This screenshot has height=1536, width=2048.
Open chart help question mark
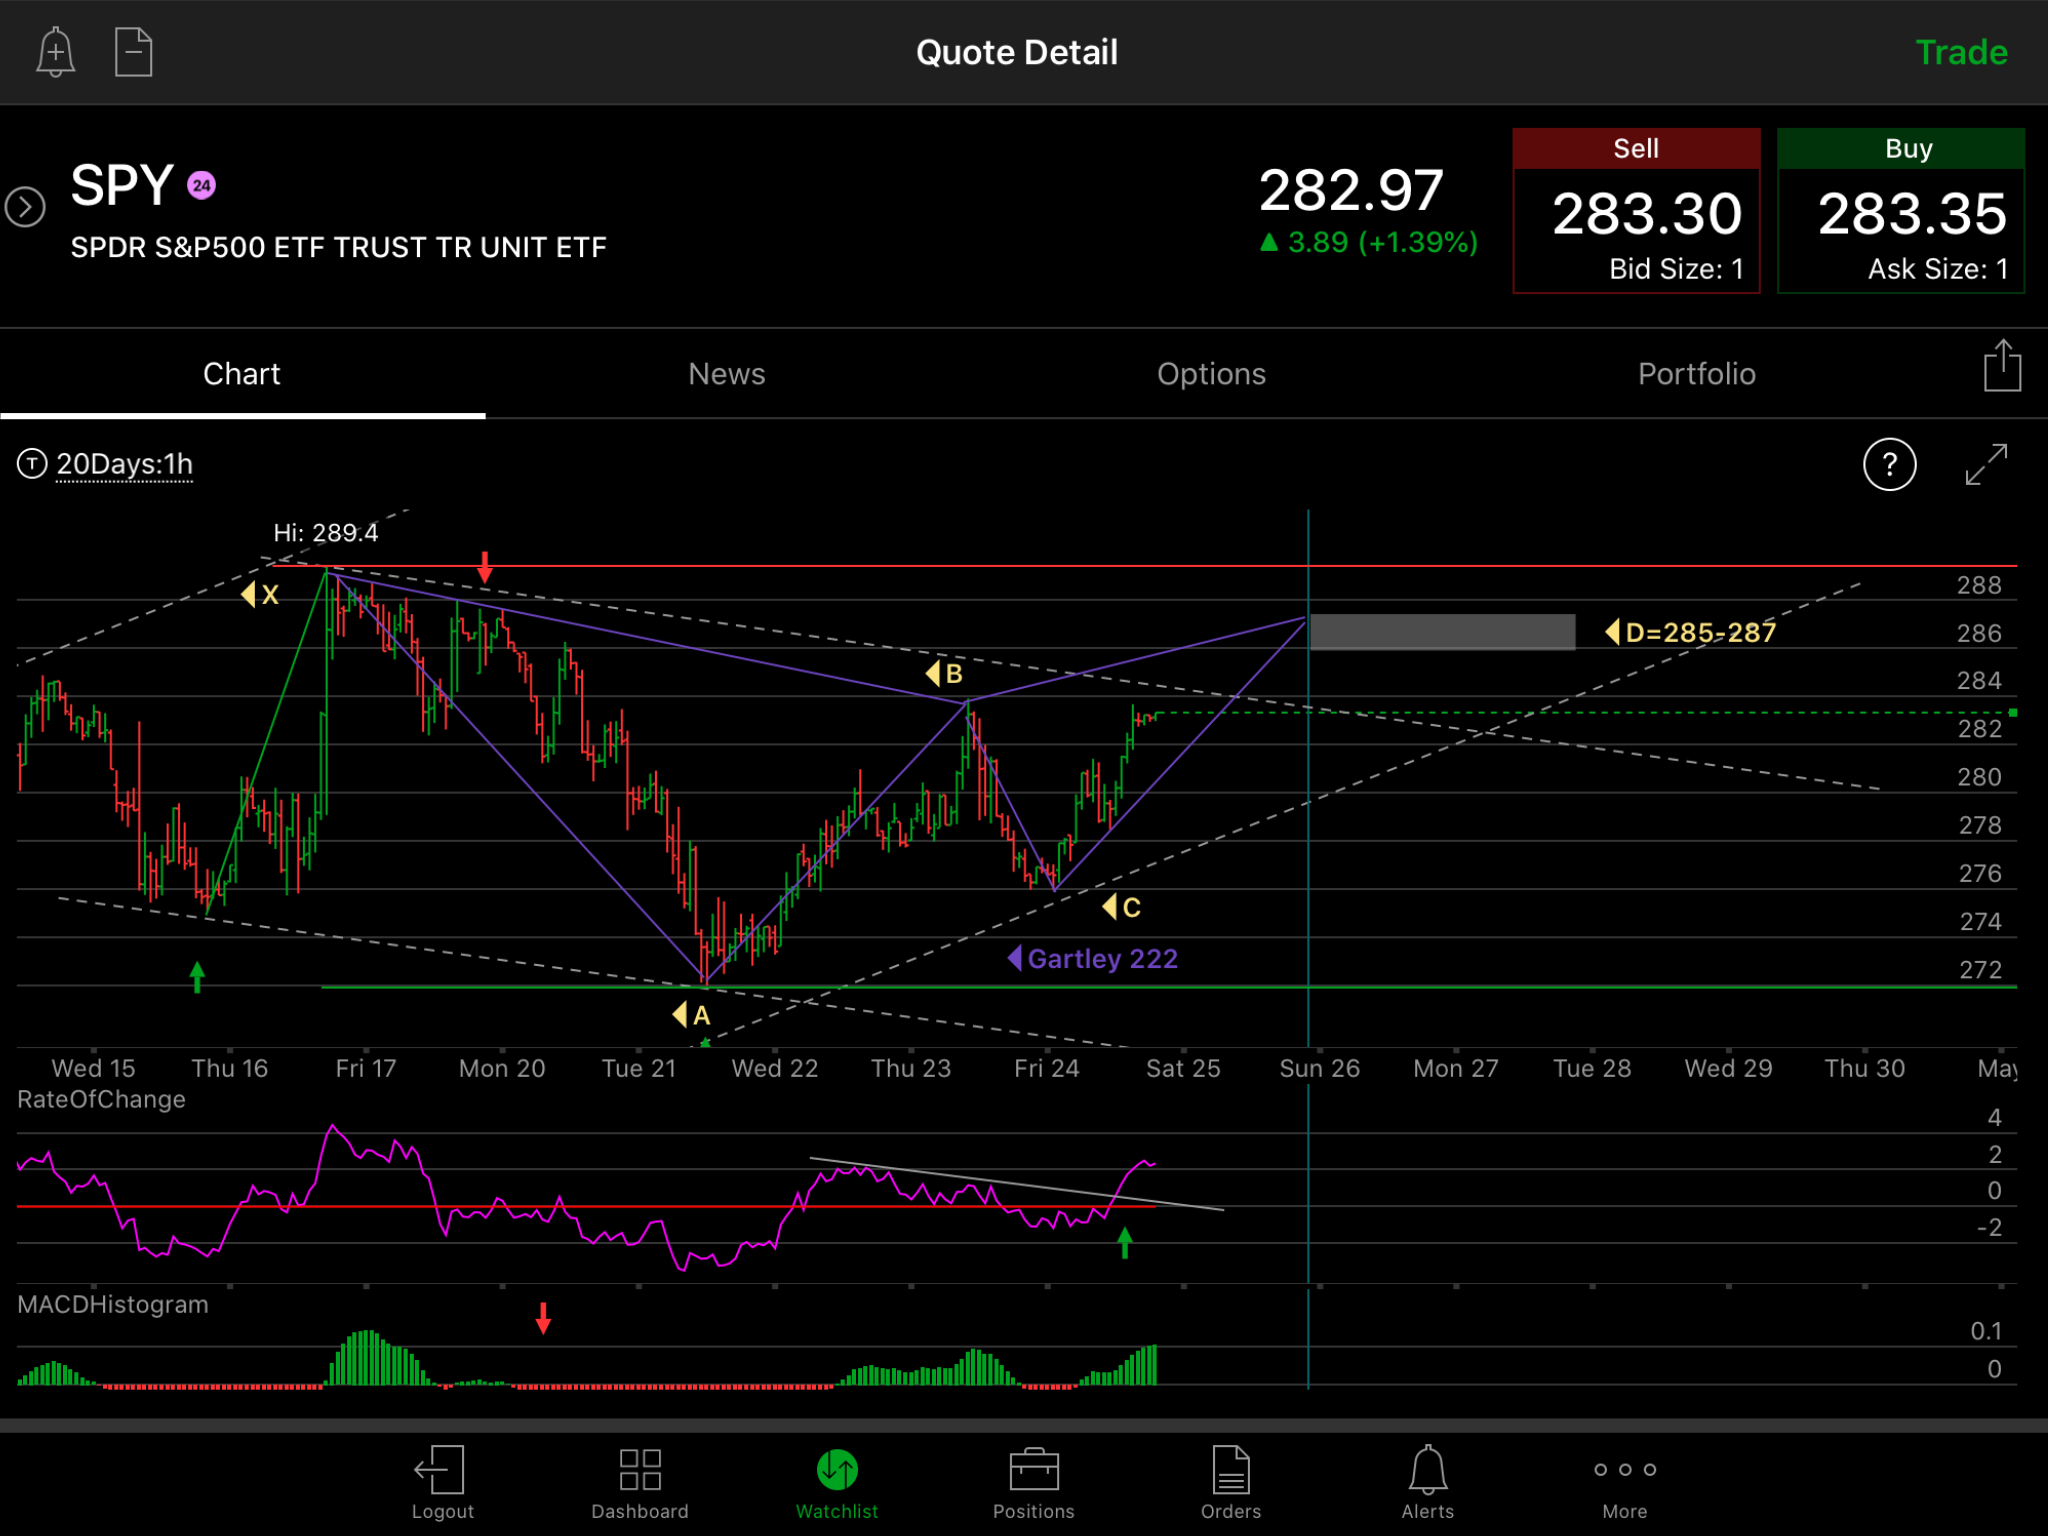1889,465
